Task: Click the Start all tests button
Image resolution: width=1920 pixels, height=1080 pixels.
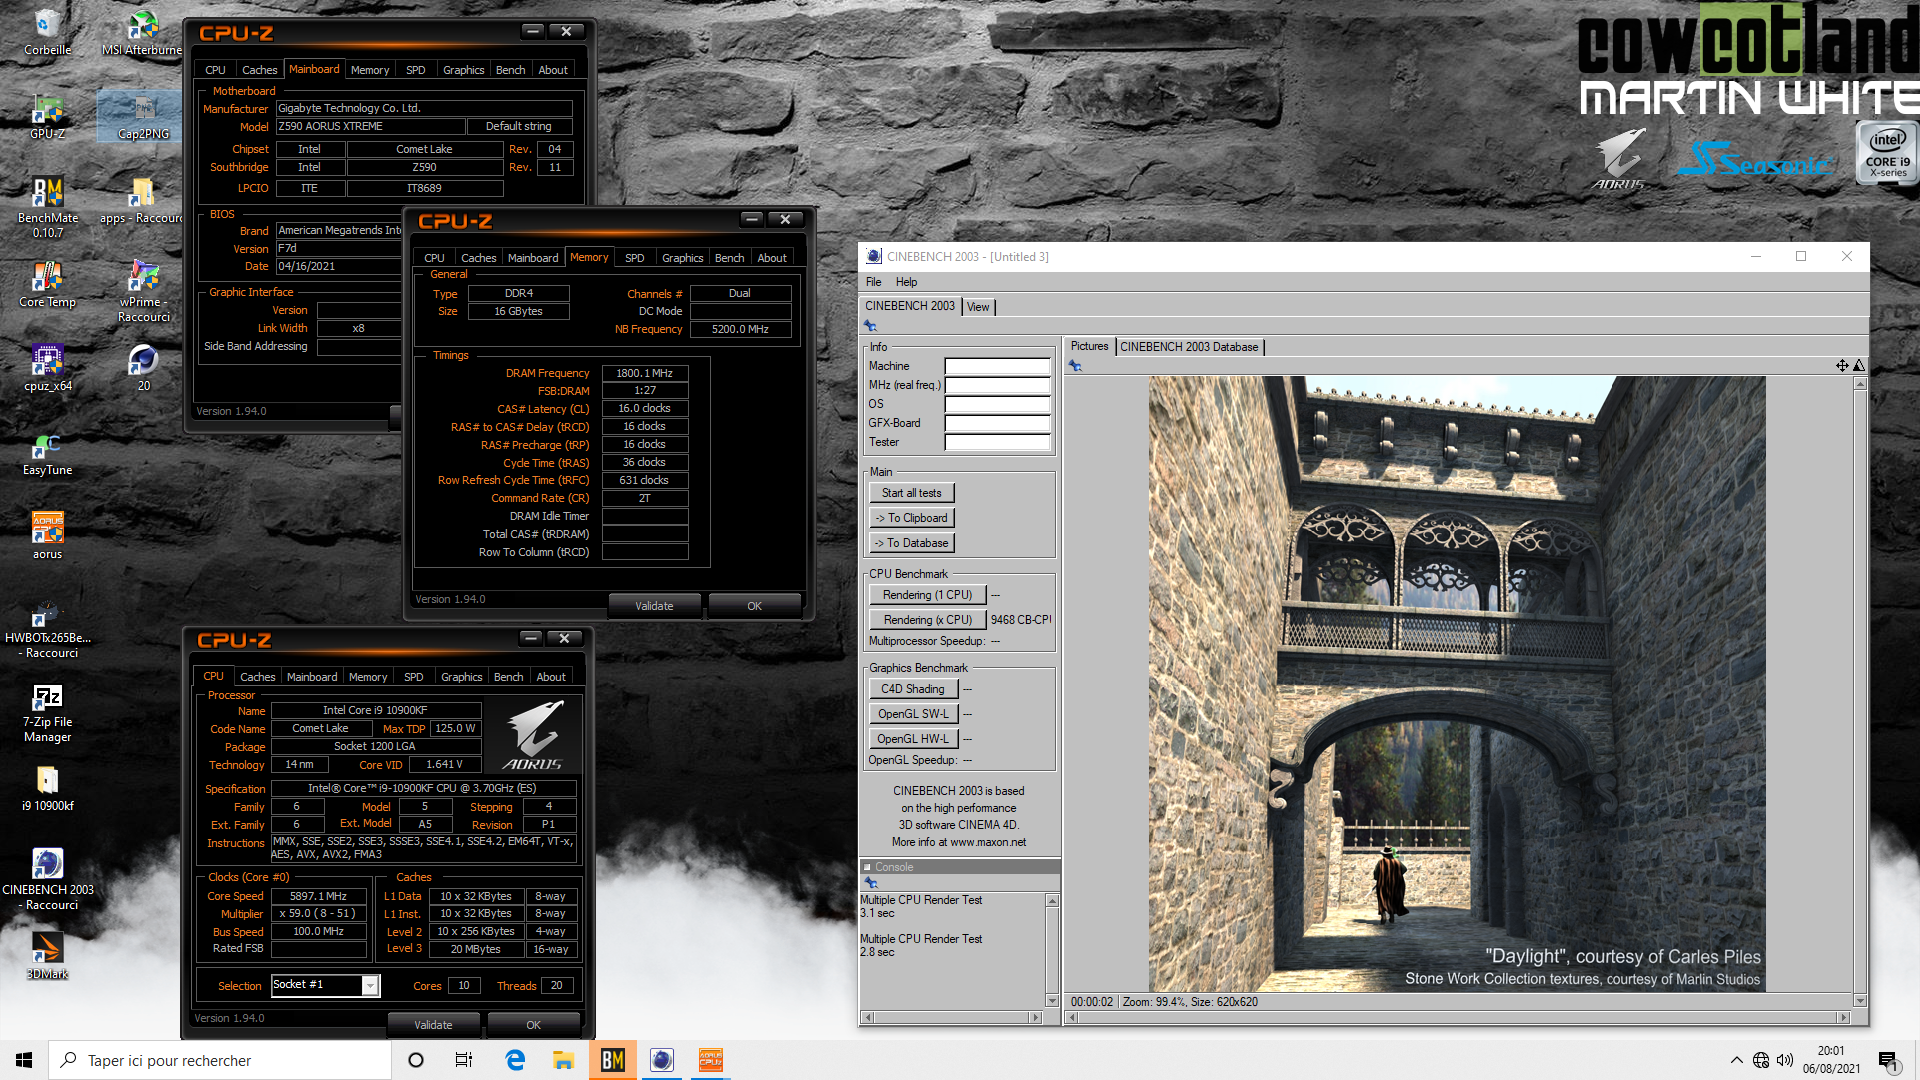Action: (912, 493)
